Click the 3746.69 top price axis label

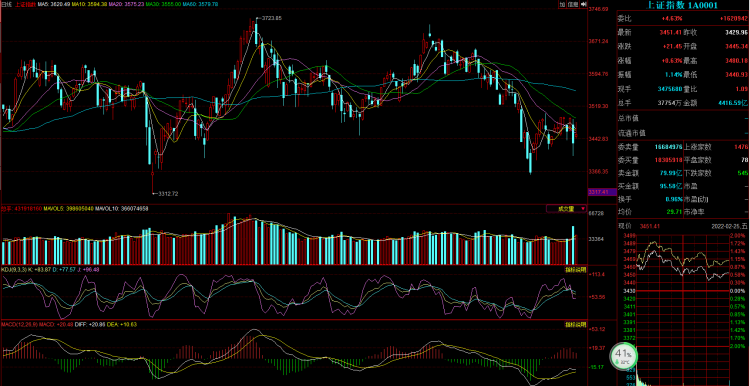tap(598, 9)
